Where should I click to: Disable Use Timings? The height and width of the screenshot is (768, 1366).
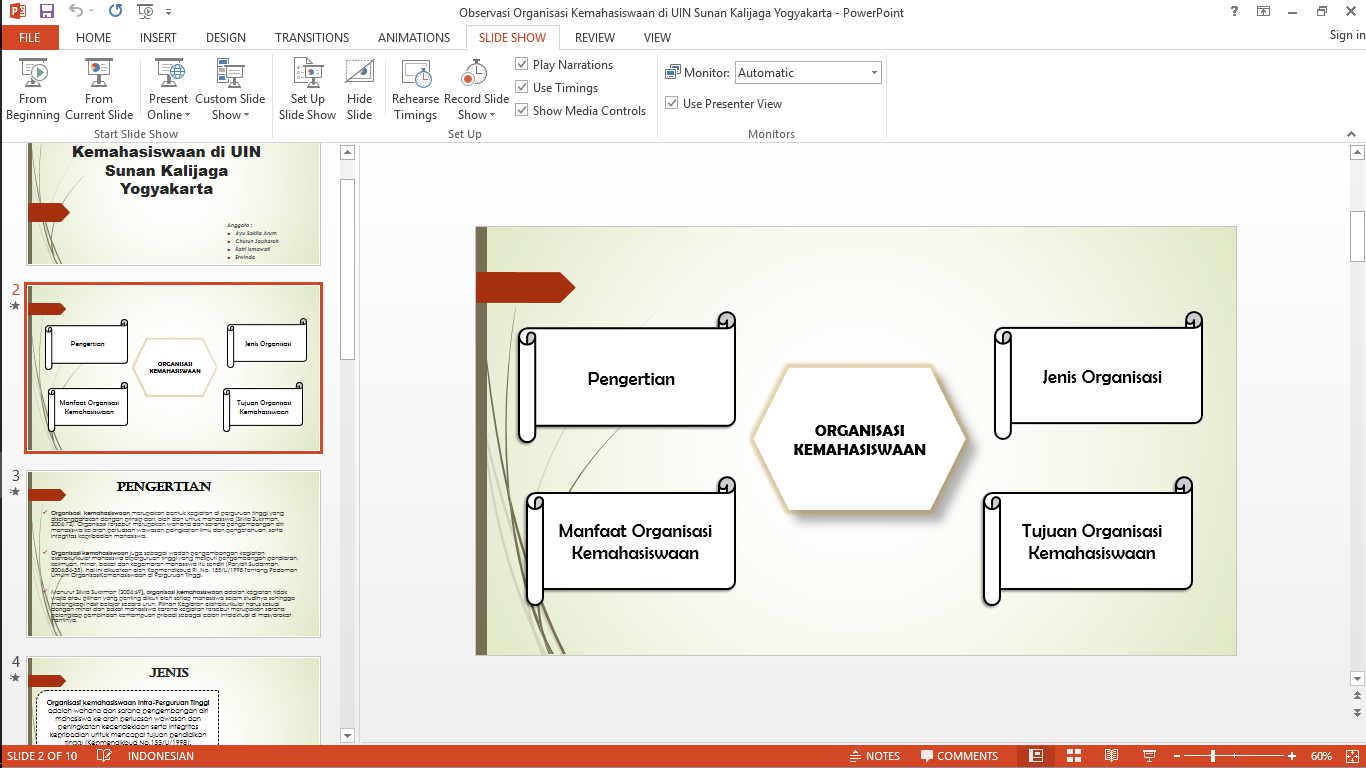click(521, 87)
